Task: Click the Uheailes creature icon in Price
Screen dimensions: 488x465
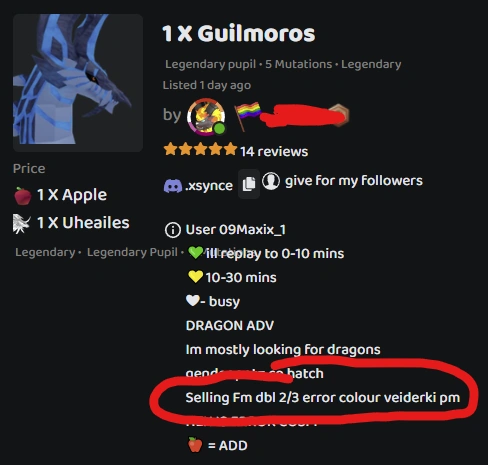Action: click(x=21, y=224)
